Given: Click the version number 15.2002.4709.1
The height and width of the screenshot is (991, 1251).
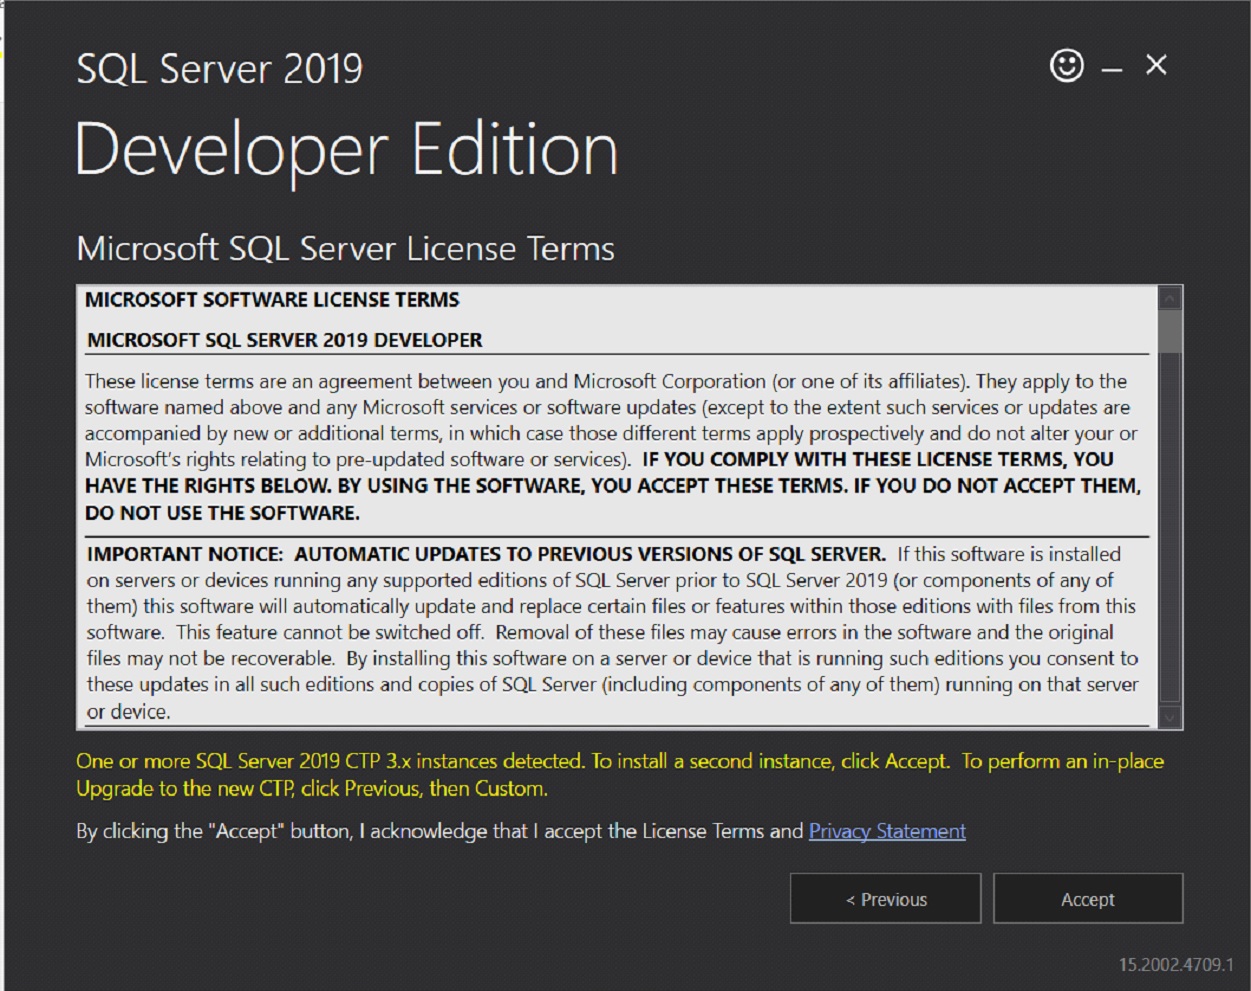Looking at the screenshot, I should click(x=1176, y=965).
